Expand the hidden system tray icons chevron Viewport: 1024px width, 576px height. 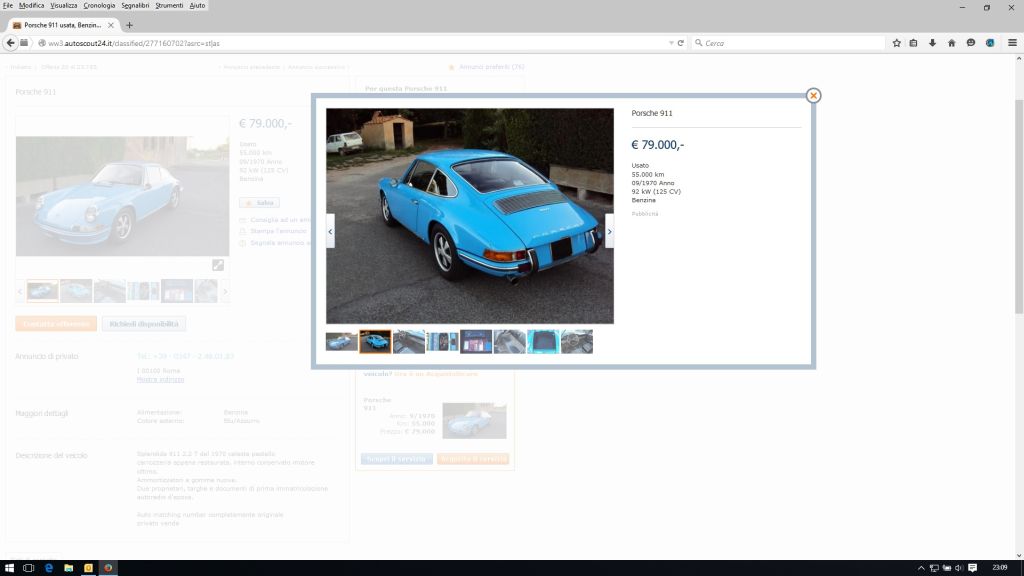click(921, 568)
